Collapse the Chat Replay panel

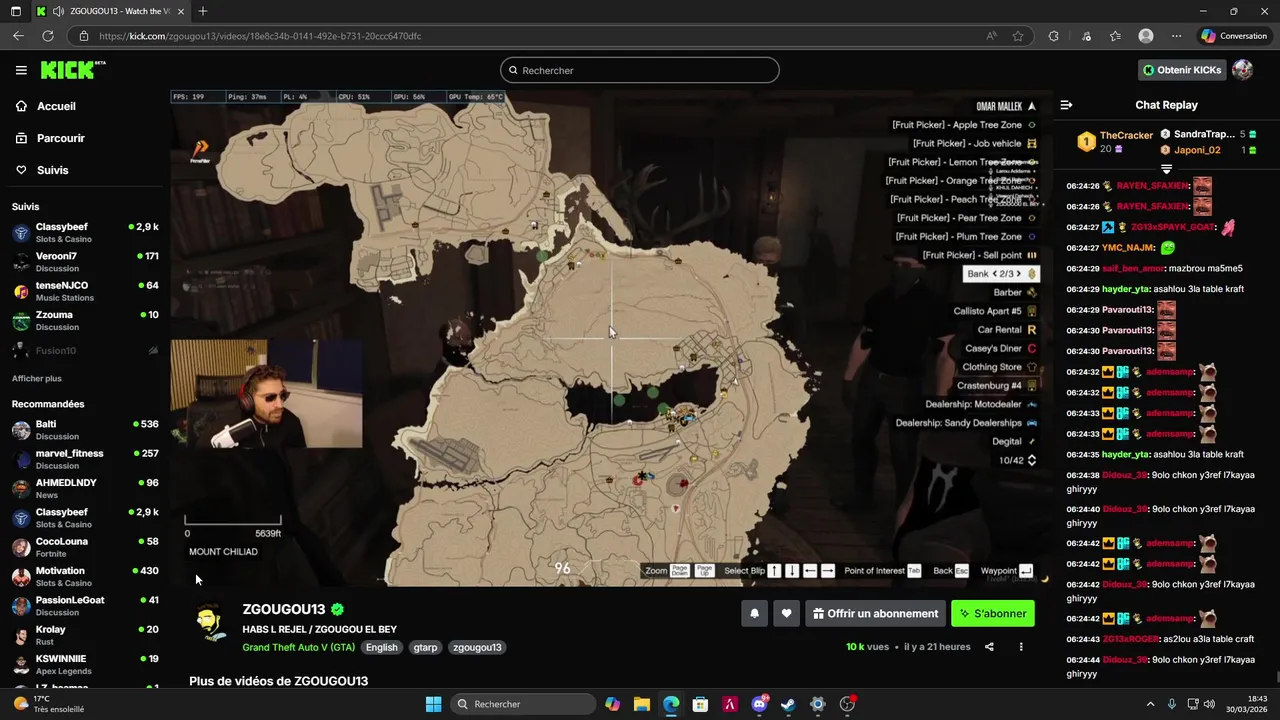[1066, 105]
